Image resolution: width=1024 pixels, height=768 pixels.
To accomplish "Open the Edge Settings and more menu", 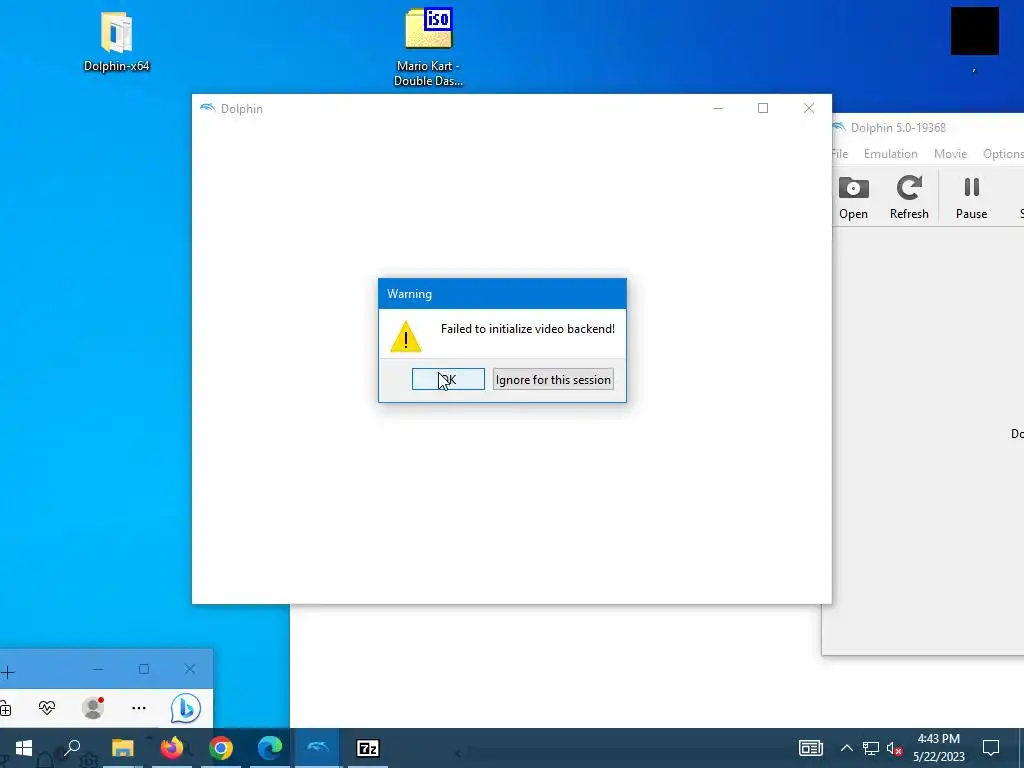I will coord(138,708).
